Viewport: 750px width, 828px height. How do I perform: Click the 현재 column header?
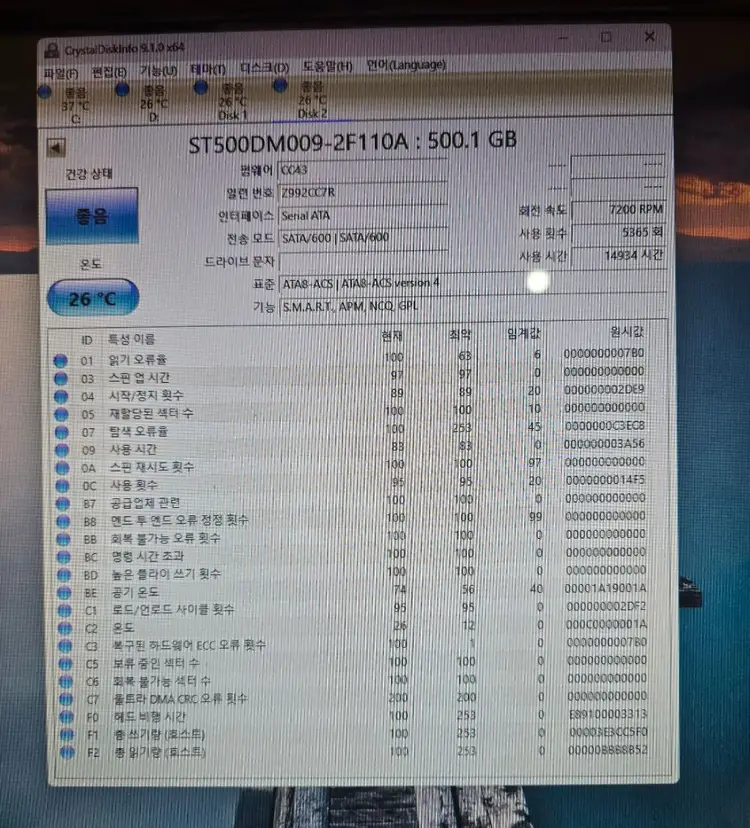click(x=392, y=336)
